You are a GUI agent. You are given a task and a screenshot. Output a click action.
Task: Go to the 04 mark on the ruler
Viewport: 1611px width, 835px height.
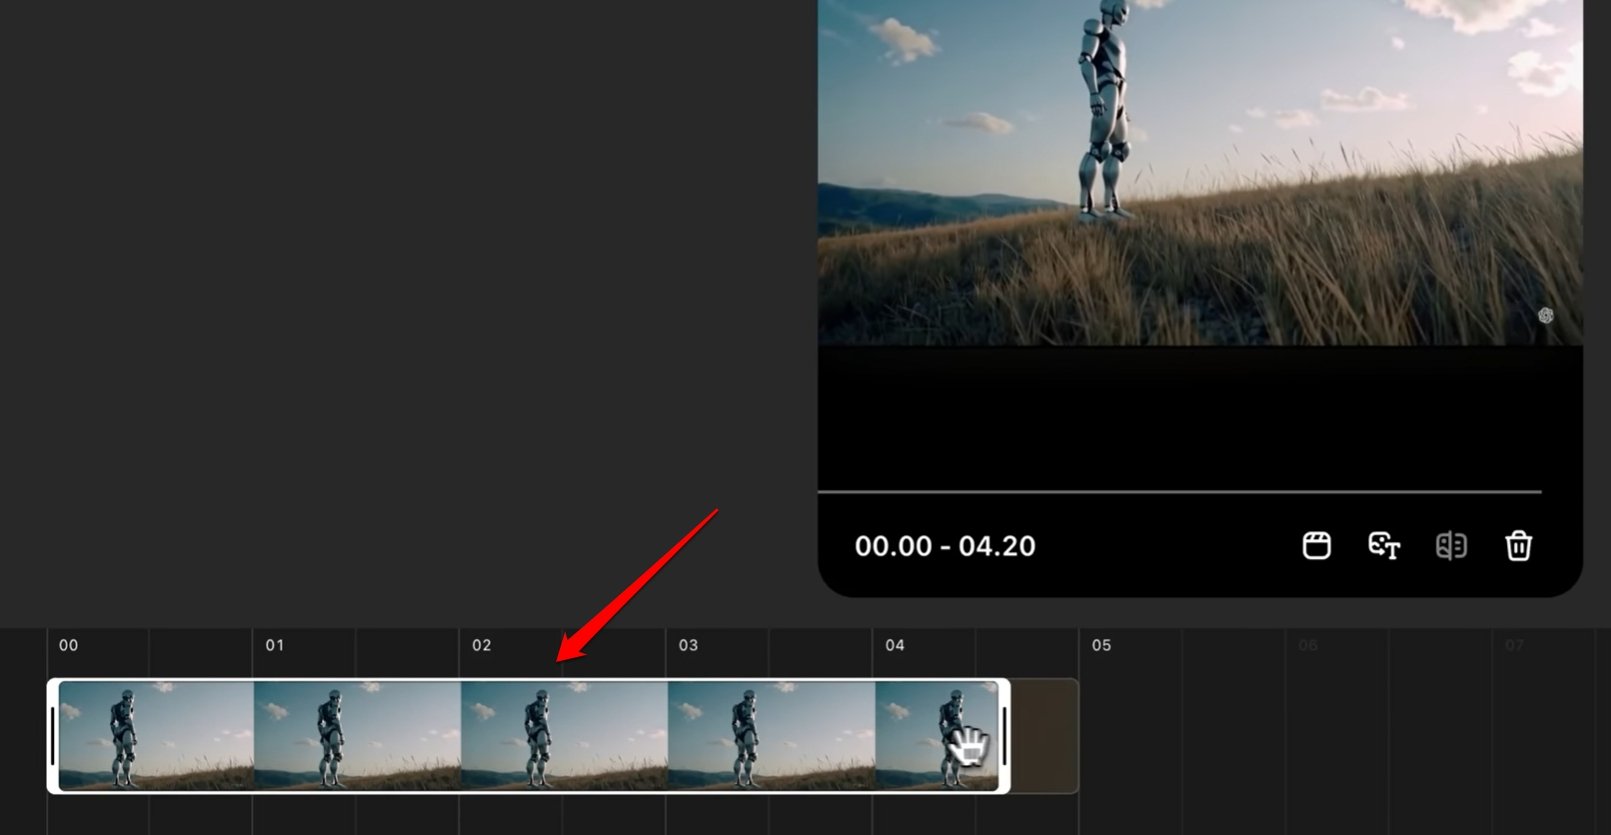tap(895, 645)
